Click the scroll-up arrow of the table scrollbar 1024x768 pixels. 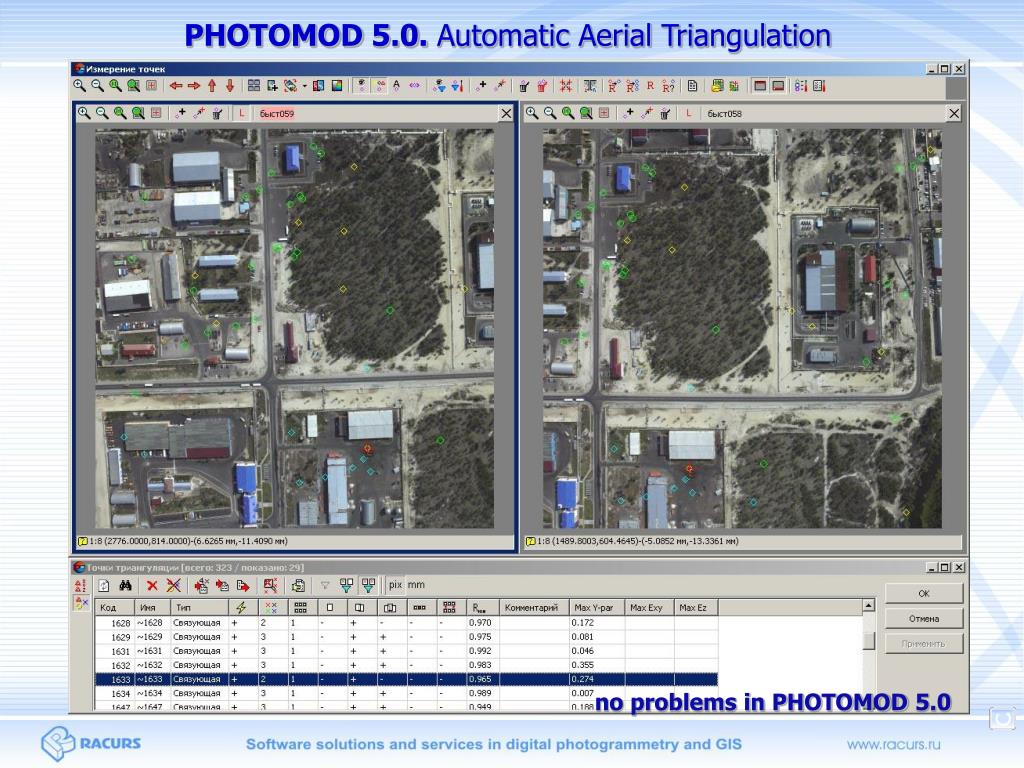(x=869, y=606)
